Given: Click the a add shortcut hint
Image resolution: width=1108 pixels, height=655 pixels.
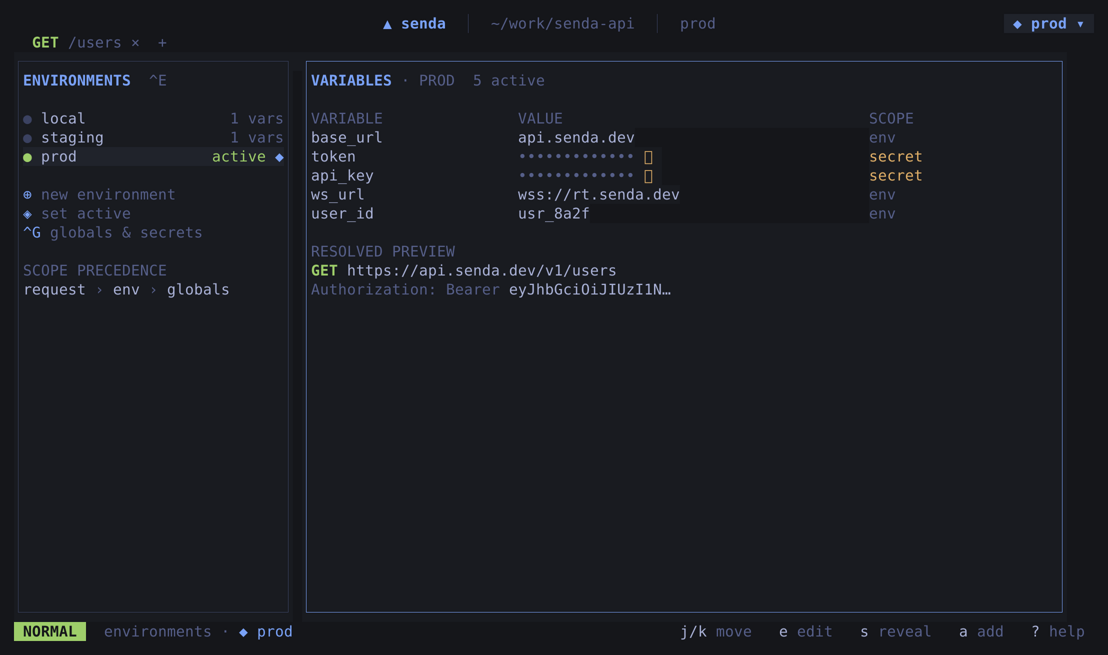Looking at the screenshot, I should pyautogui.click(x=981, y=632).
